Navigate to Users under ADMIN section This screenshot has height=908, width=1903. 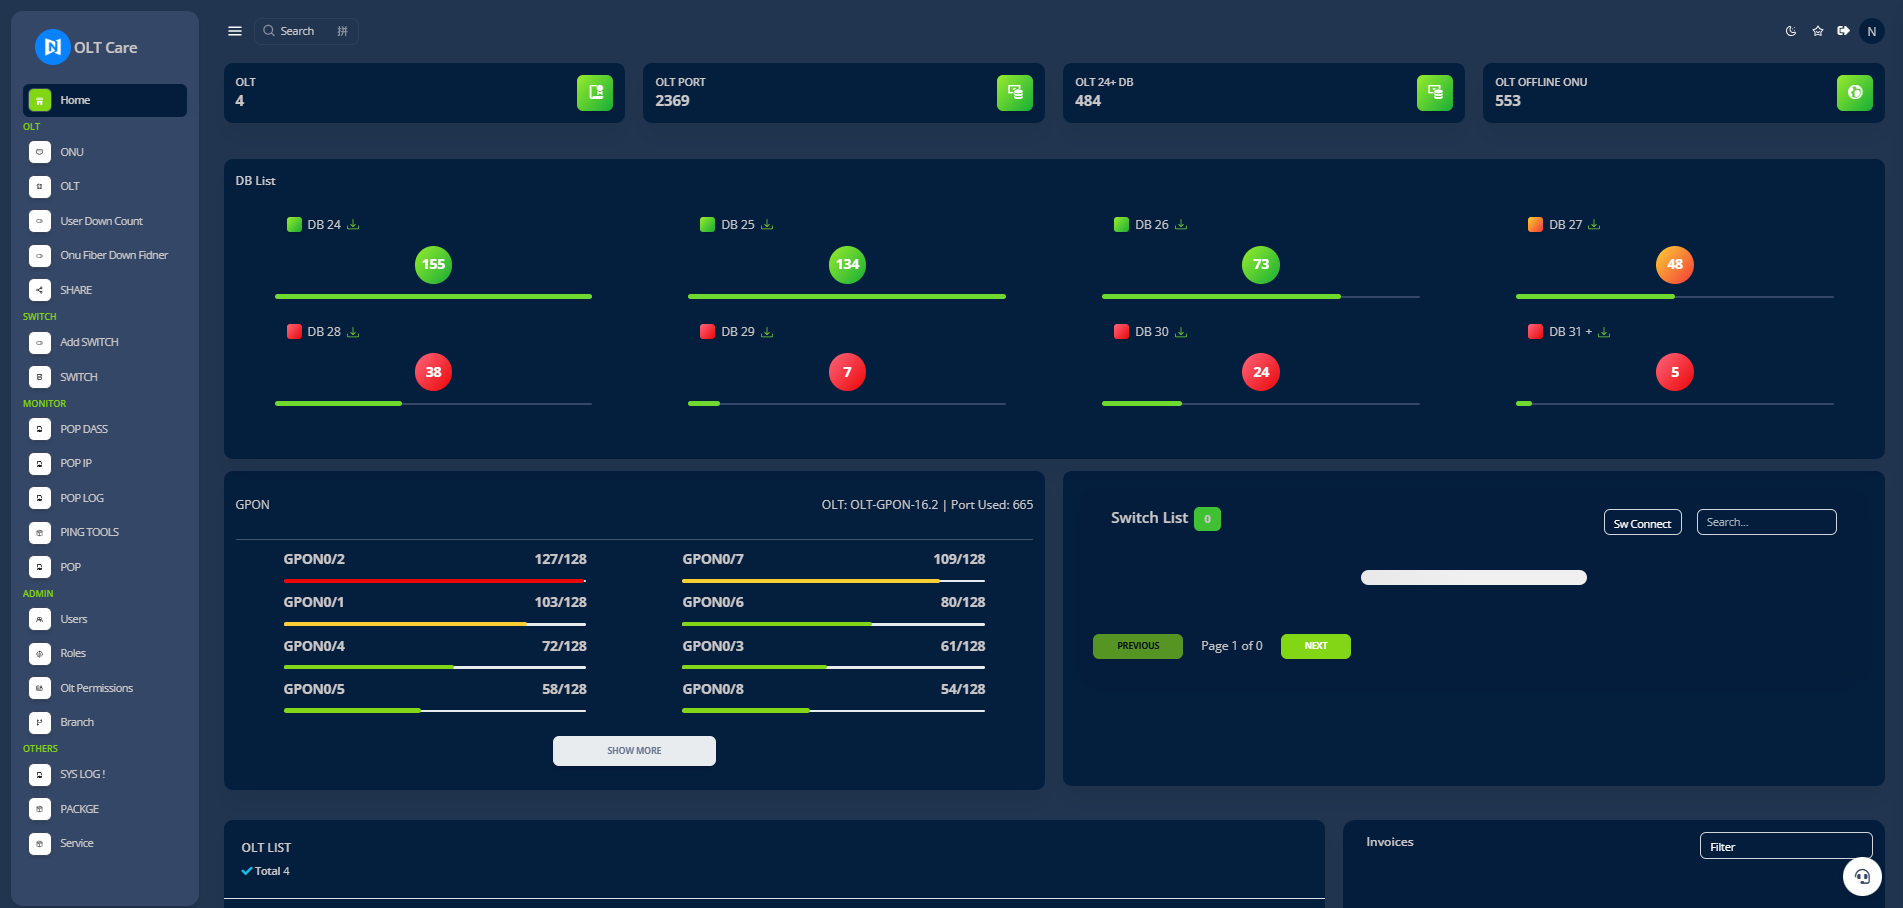tap(73, 619)
